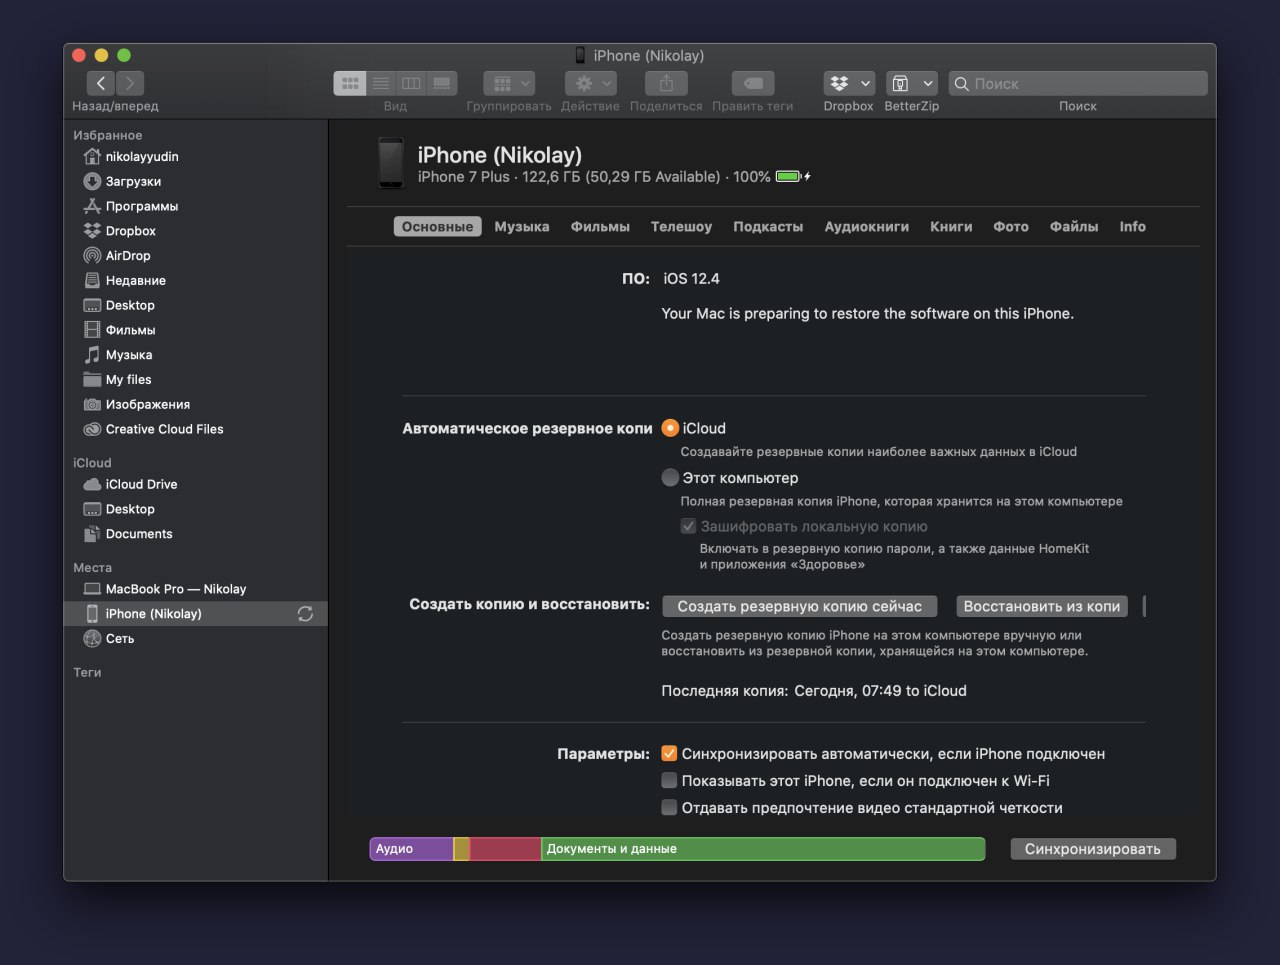This screenshot has height=965, width=1280.
Task: Select the iCloud backup radio button
Action: (670, 428)
